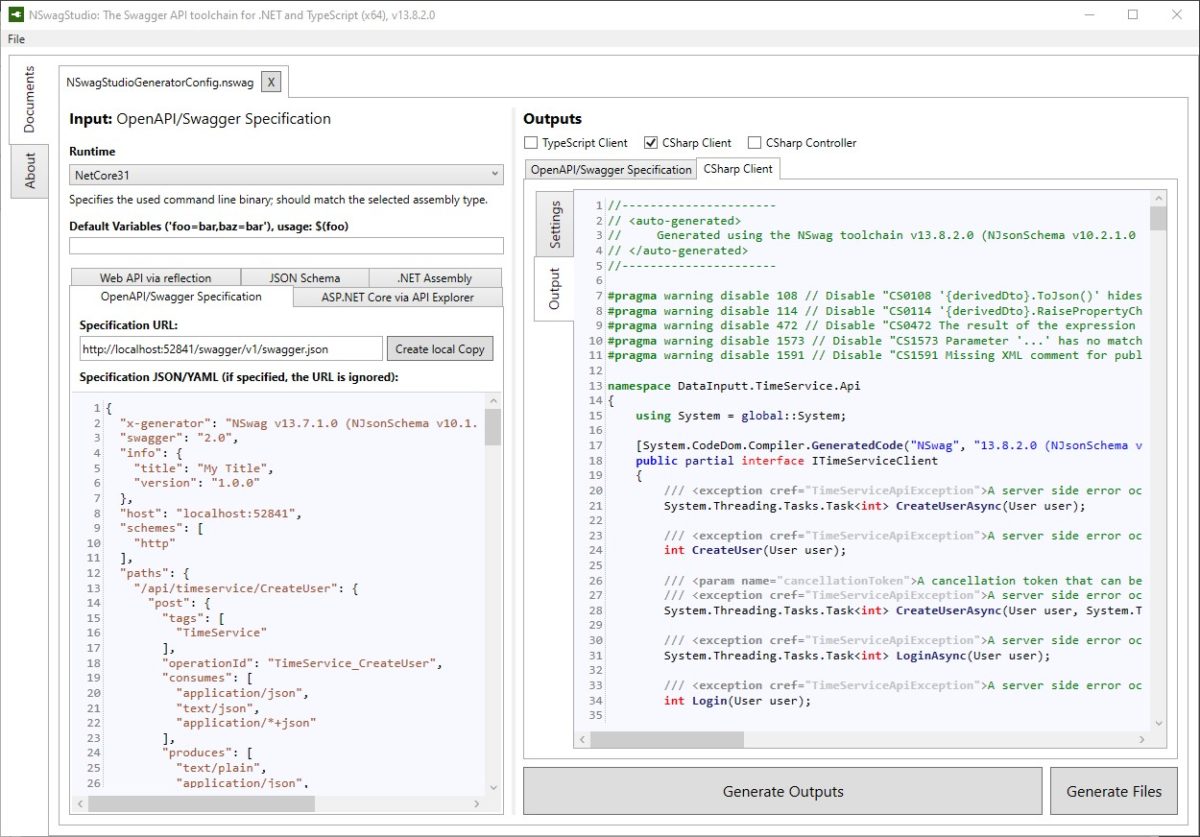Screen dimensions: 1200x837
Task: Click the int Login(User user) line
Action: [737, 700]
